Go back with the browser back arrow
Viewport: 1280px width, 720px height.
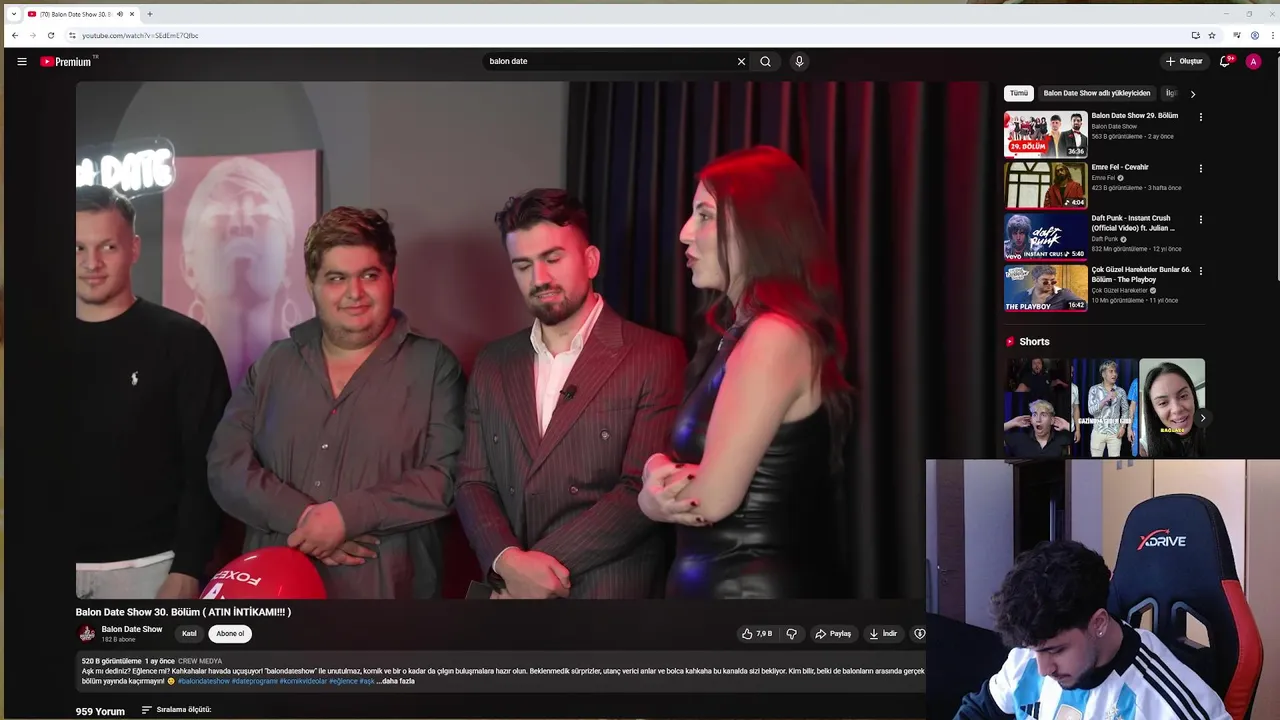pos(15,35)
